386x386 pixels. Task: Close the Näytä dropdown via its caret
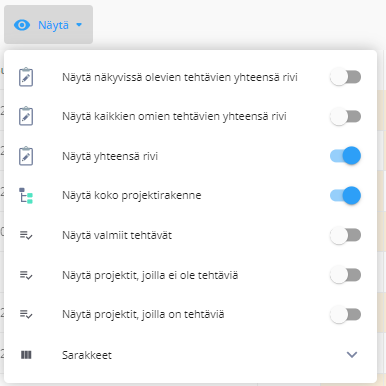[79, 25]
